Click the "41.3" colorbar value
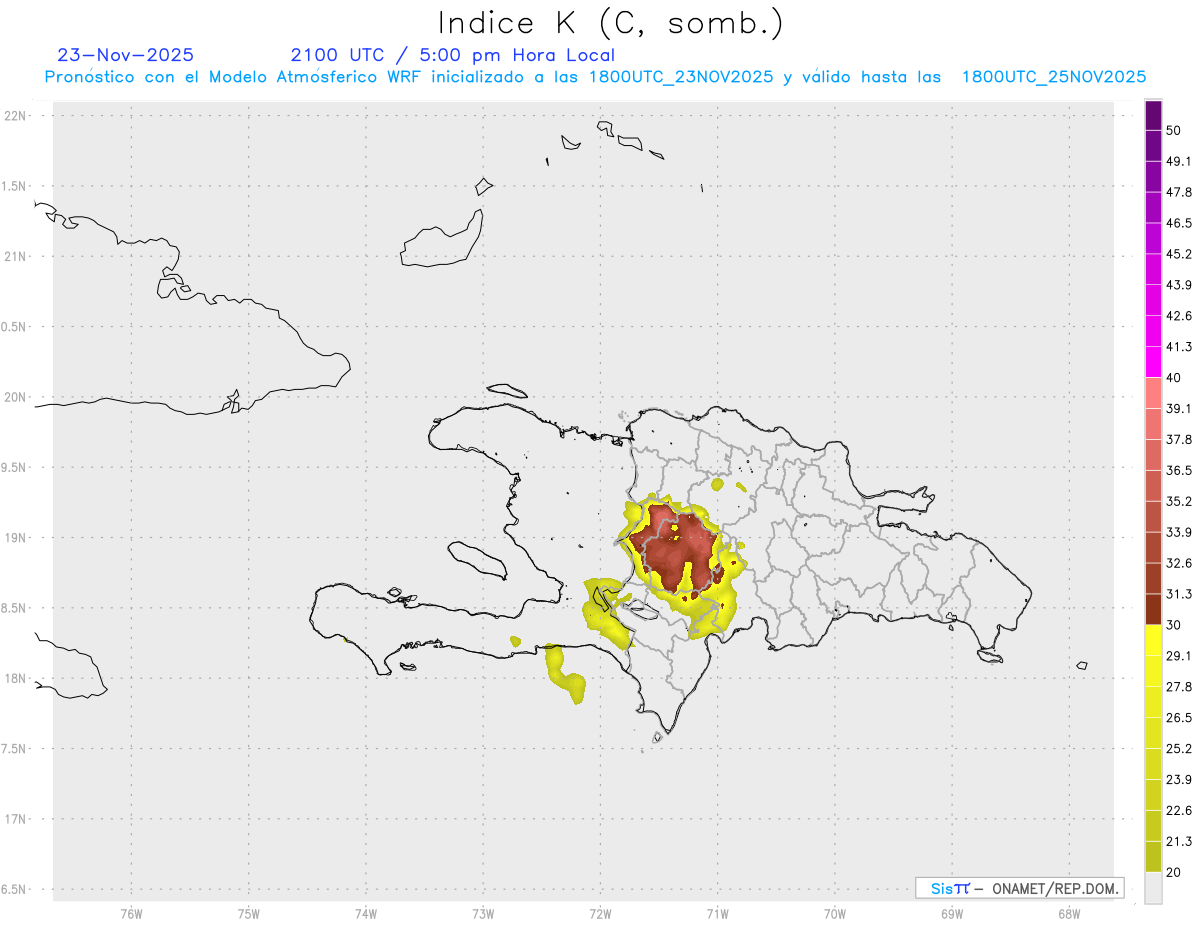This screenshot has height=927, width=1200. click(x=1179, y=347)
